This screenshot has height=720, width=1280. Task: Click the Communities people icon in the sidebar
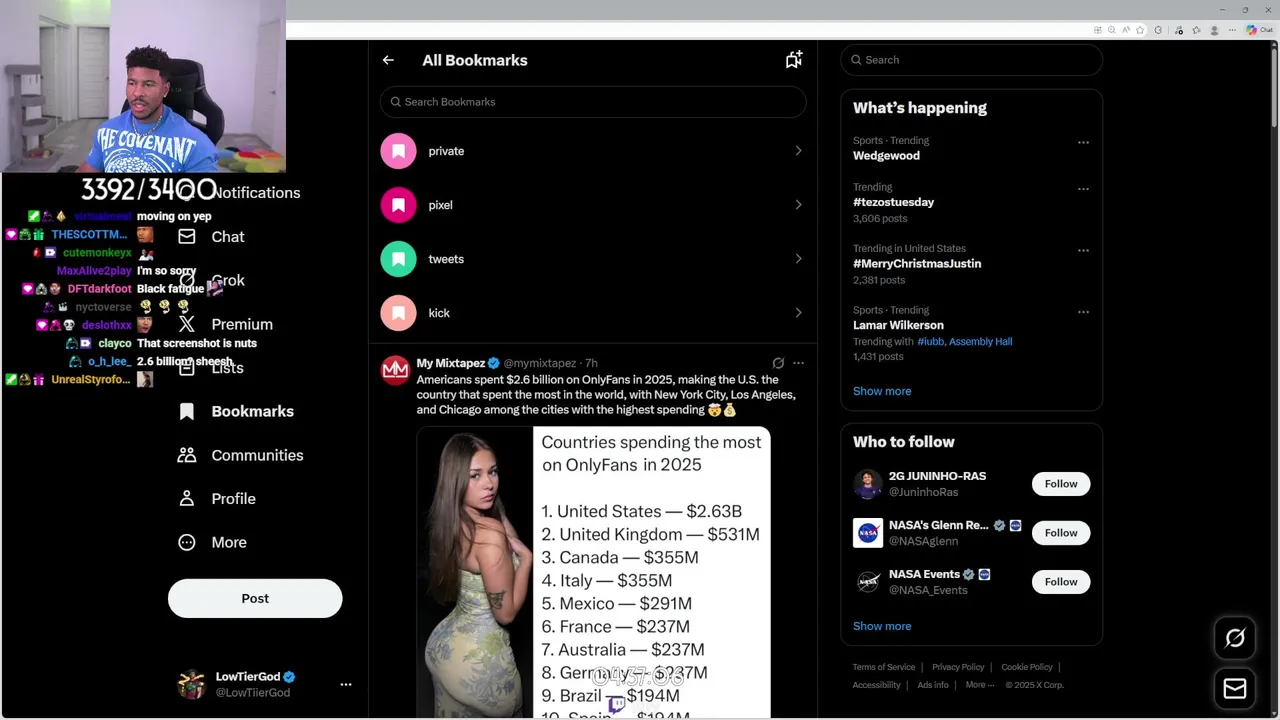(x=187, y=455)
